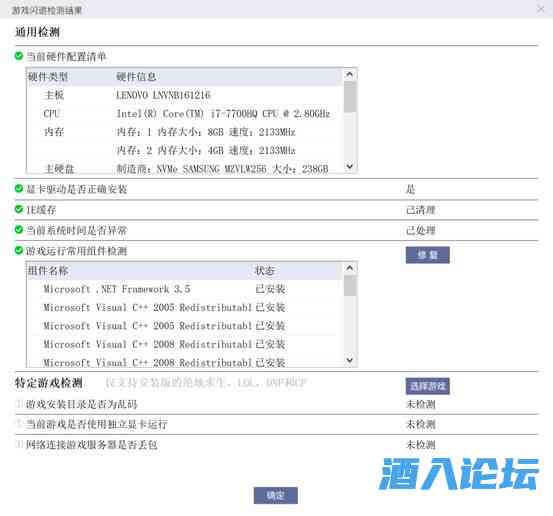This screenshot has width=553, height=516.
Task: Click the 修复 button
Action: click(427, 255)
